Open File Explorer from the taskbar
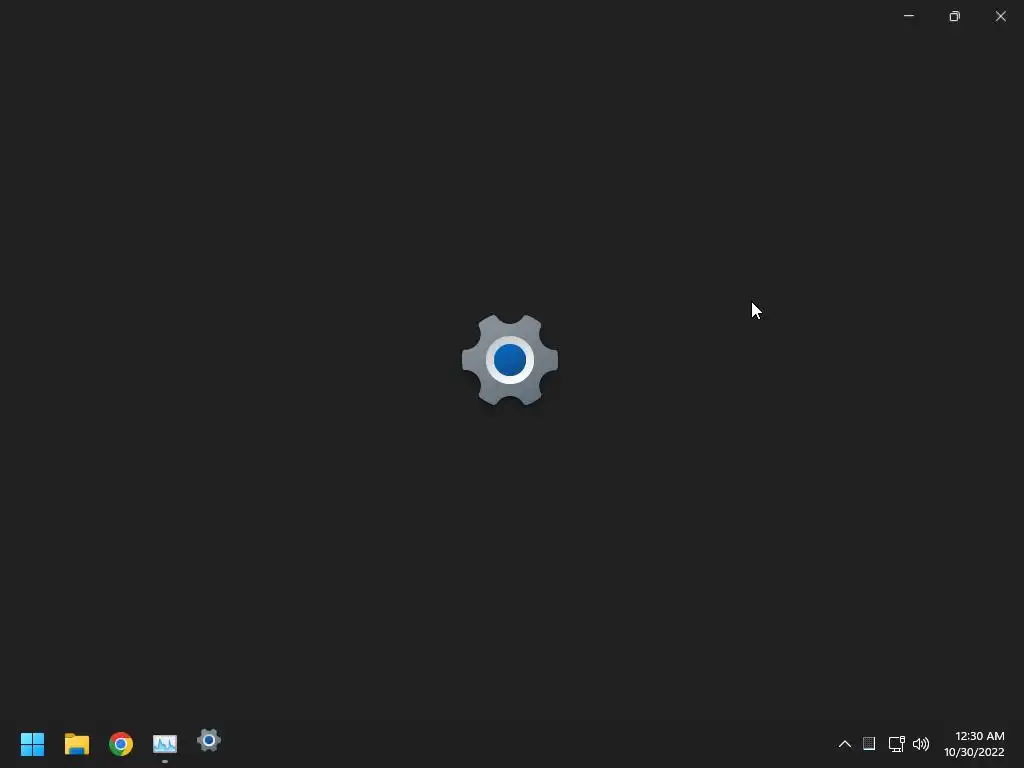 (x=76, y=744)
